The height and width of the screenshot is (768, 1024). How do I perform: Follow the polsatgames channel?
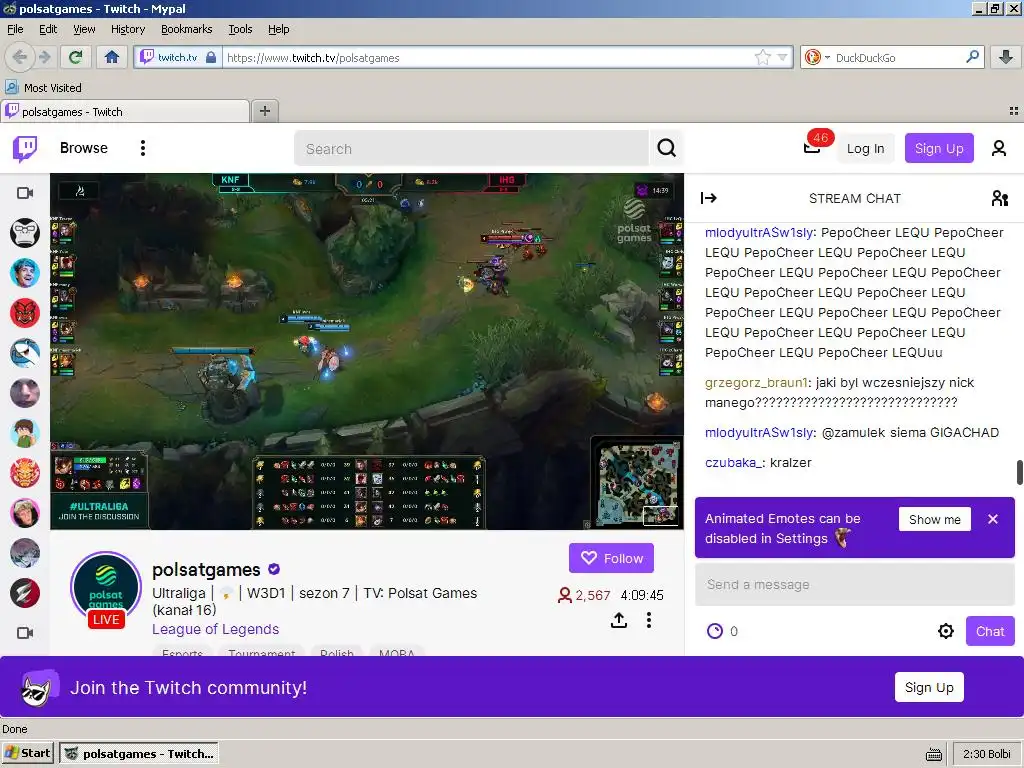[611, 558]
